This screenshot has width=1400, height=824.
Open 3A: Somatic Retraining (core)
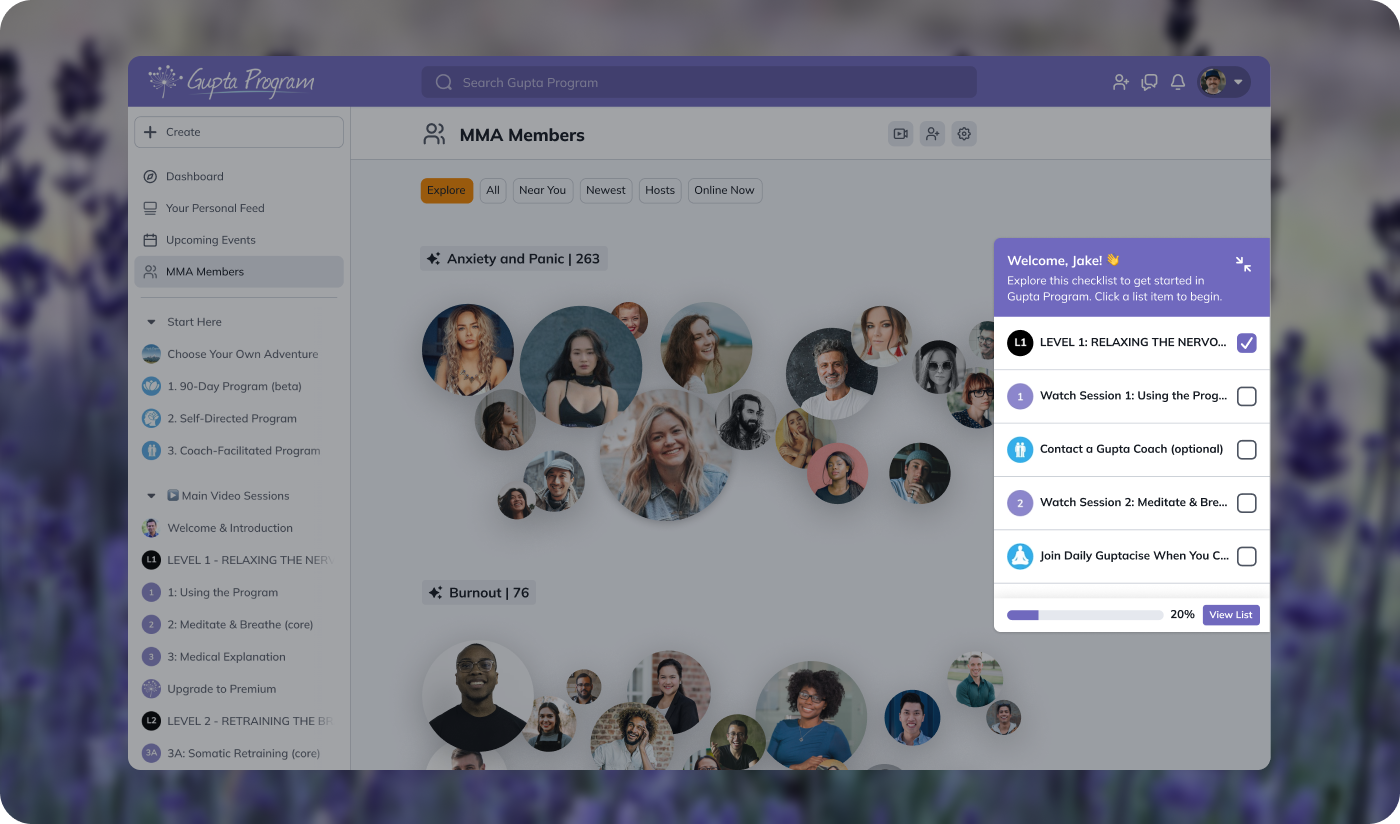[239, 753]
